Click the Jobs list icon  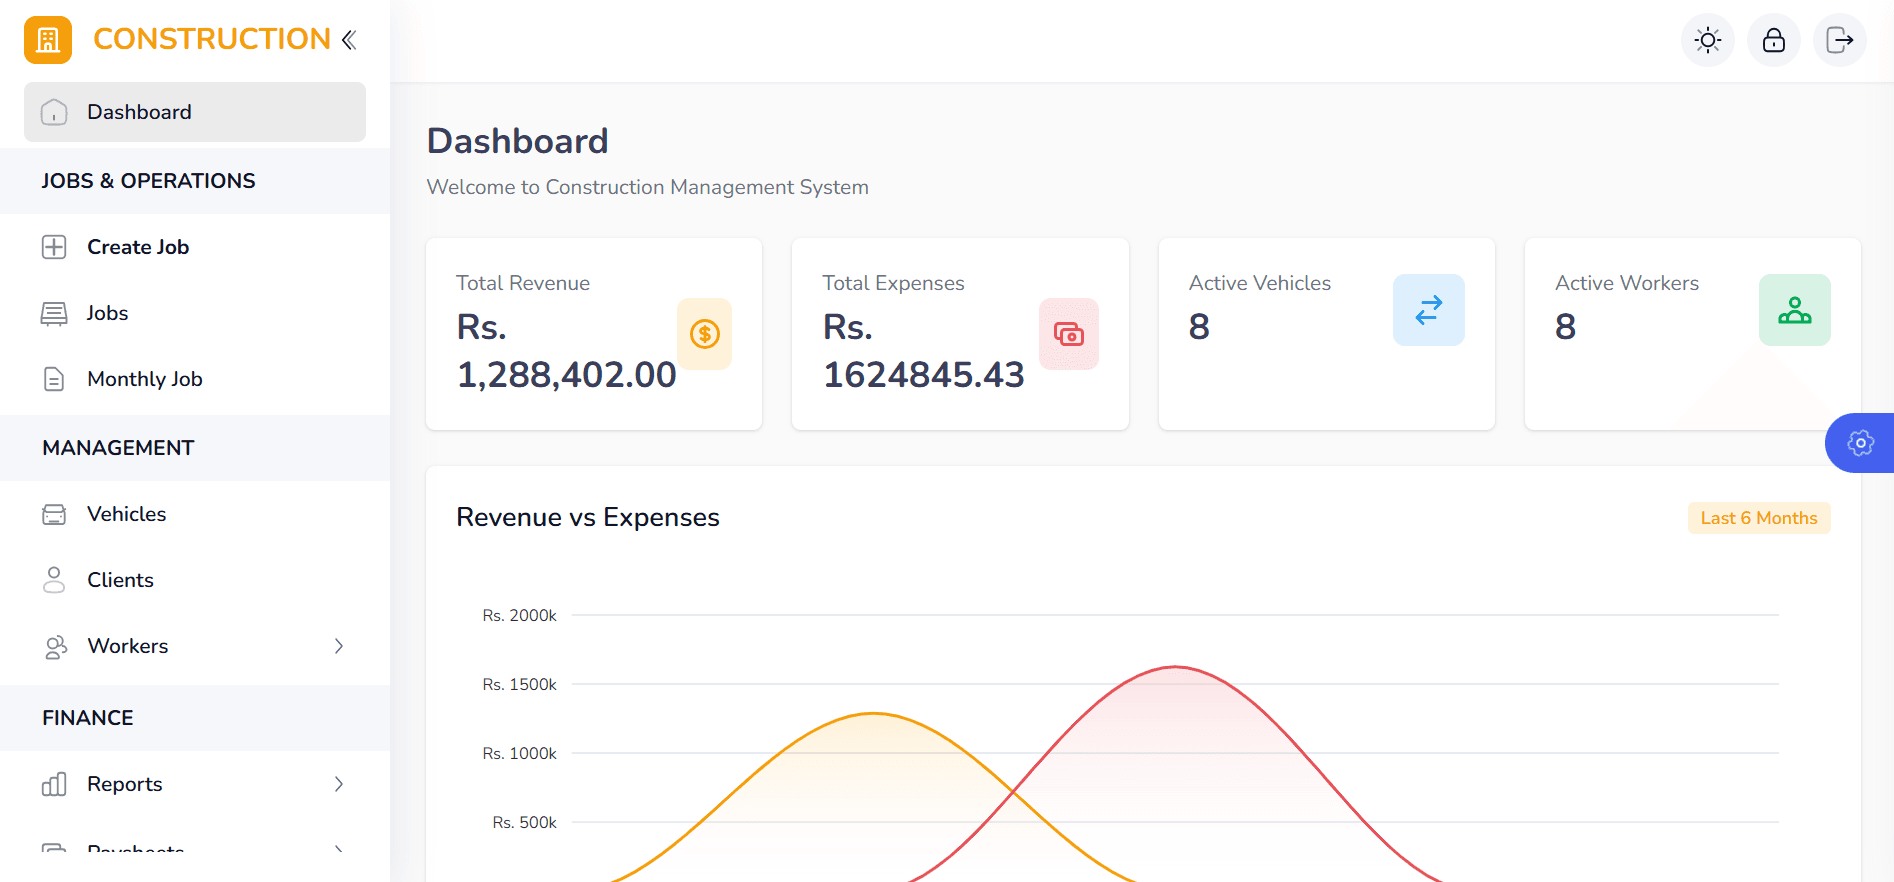pyautogui.click(x=54, y=313)
